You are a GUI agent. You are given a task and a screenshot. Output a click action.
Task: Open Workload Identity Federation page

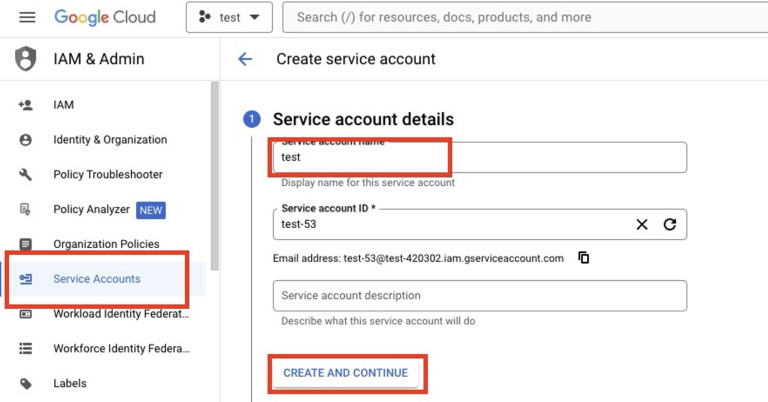point(120,314)
